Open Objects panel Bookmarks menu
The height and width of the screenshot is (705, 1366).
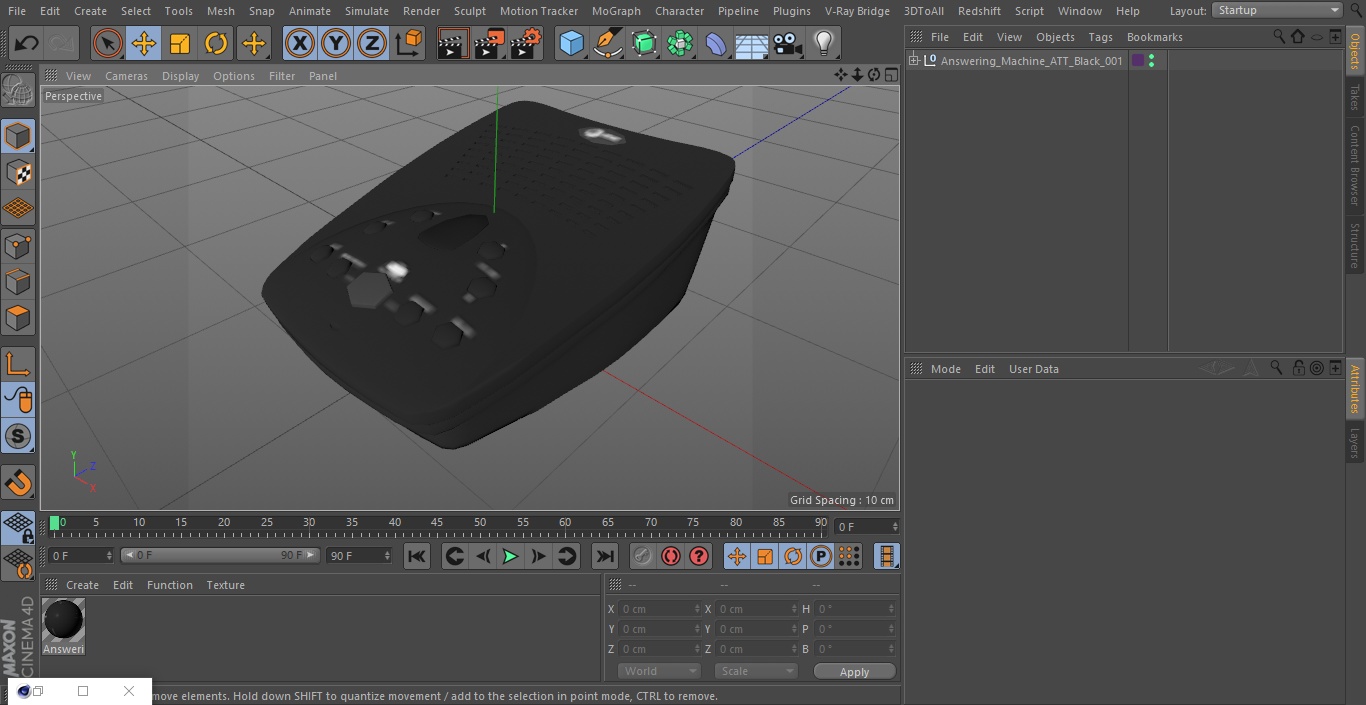click(x=1154, y=37)
